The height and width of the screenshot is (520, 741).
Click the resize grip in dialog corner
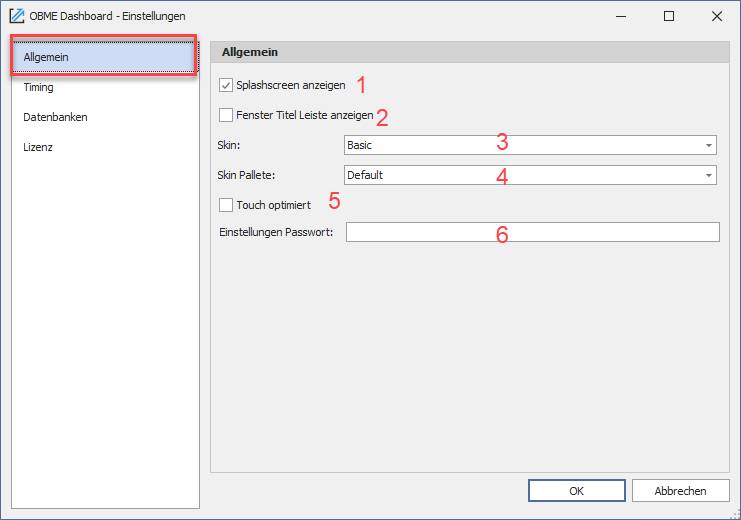click(x=735, y=514)
